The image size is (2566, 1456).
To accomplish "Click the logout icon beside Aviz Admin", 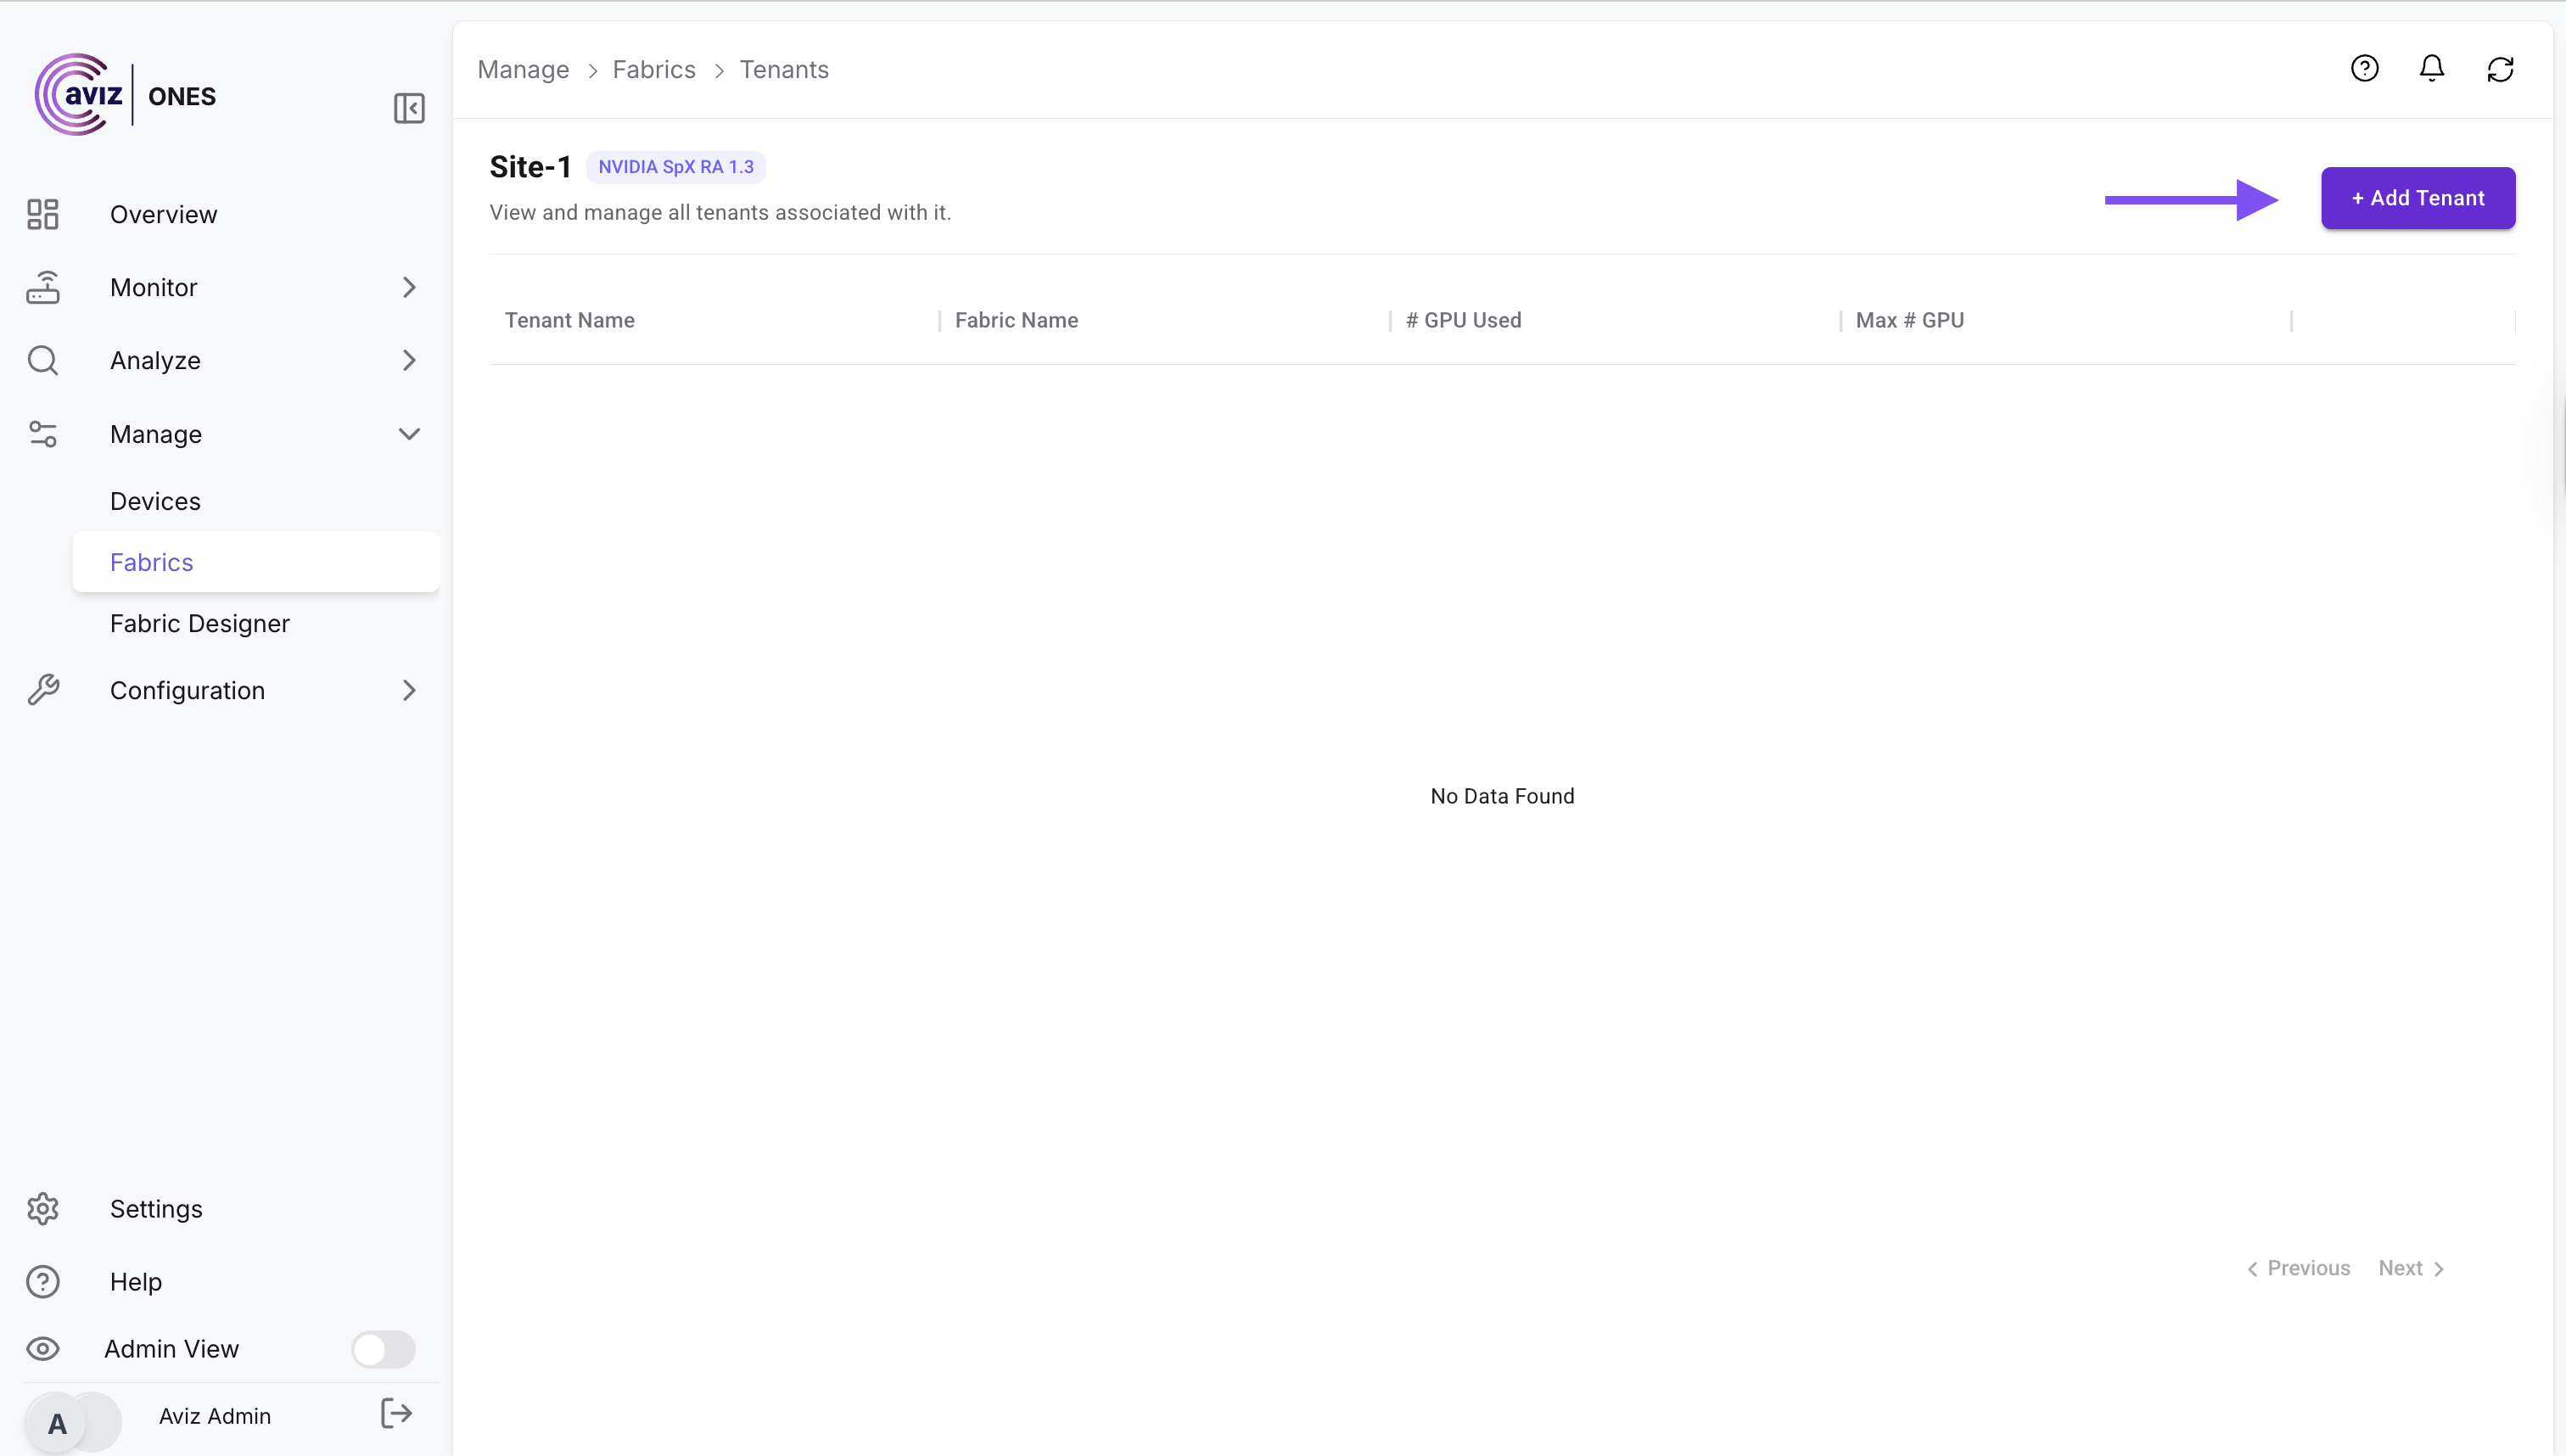I will (x=396, y=1413).
